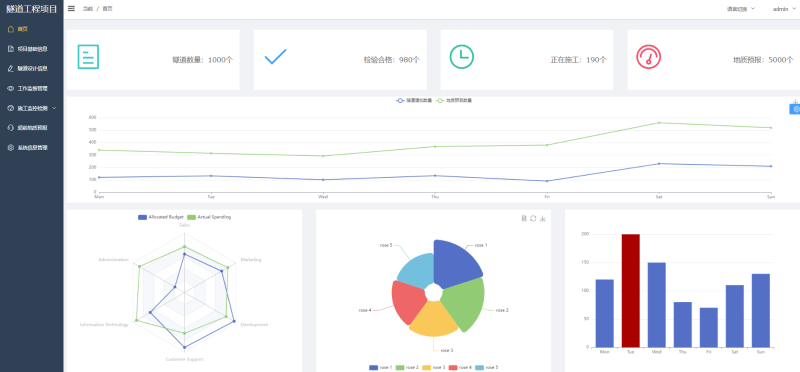Open the 工作监督管理 menu item
The height and width of the screenshot is (372, 800).
(x=32, y=88)
